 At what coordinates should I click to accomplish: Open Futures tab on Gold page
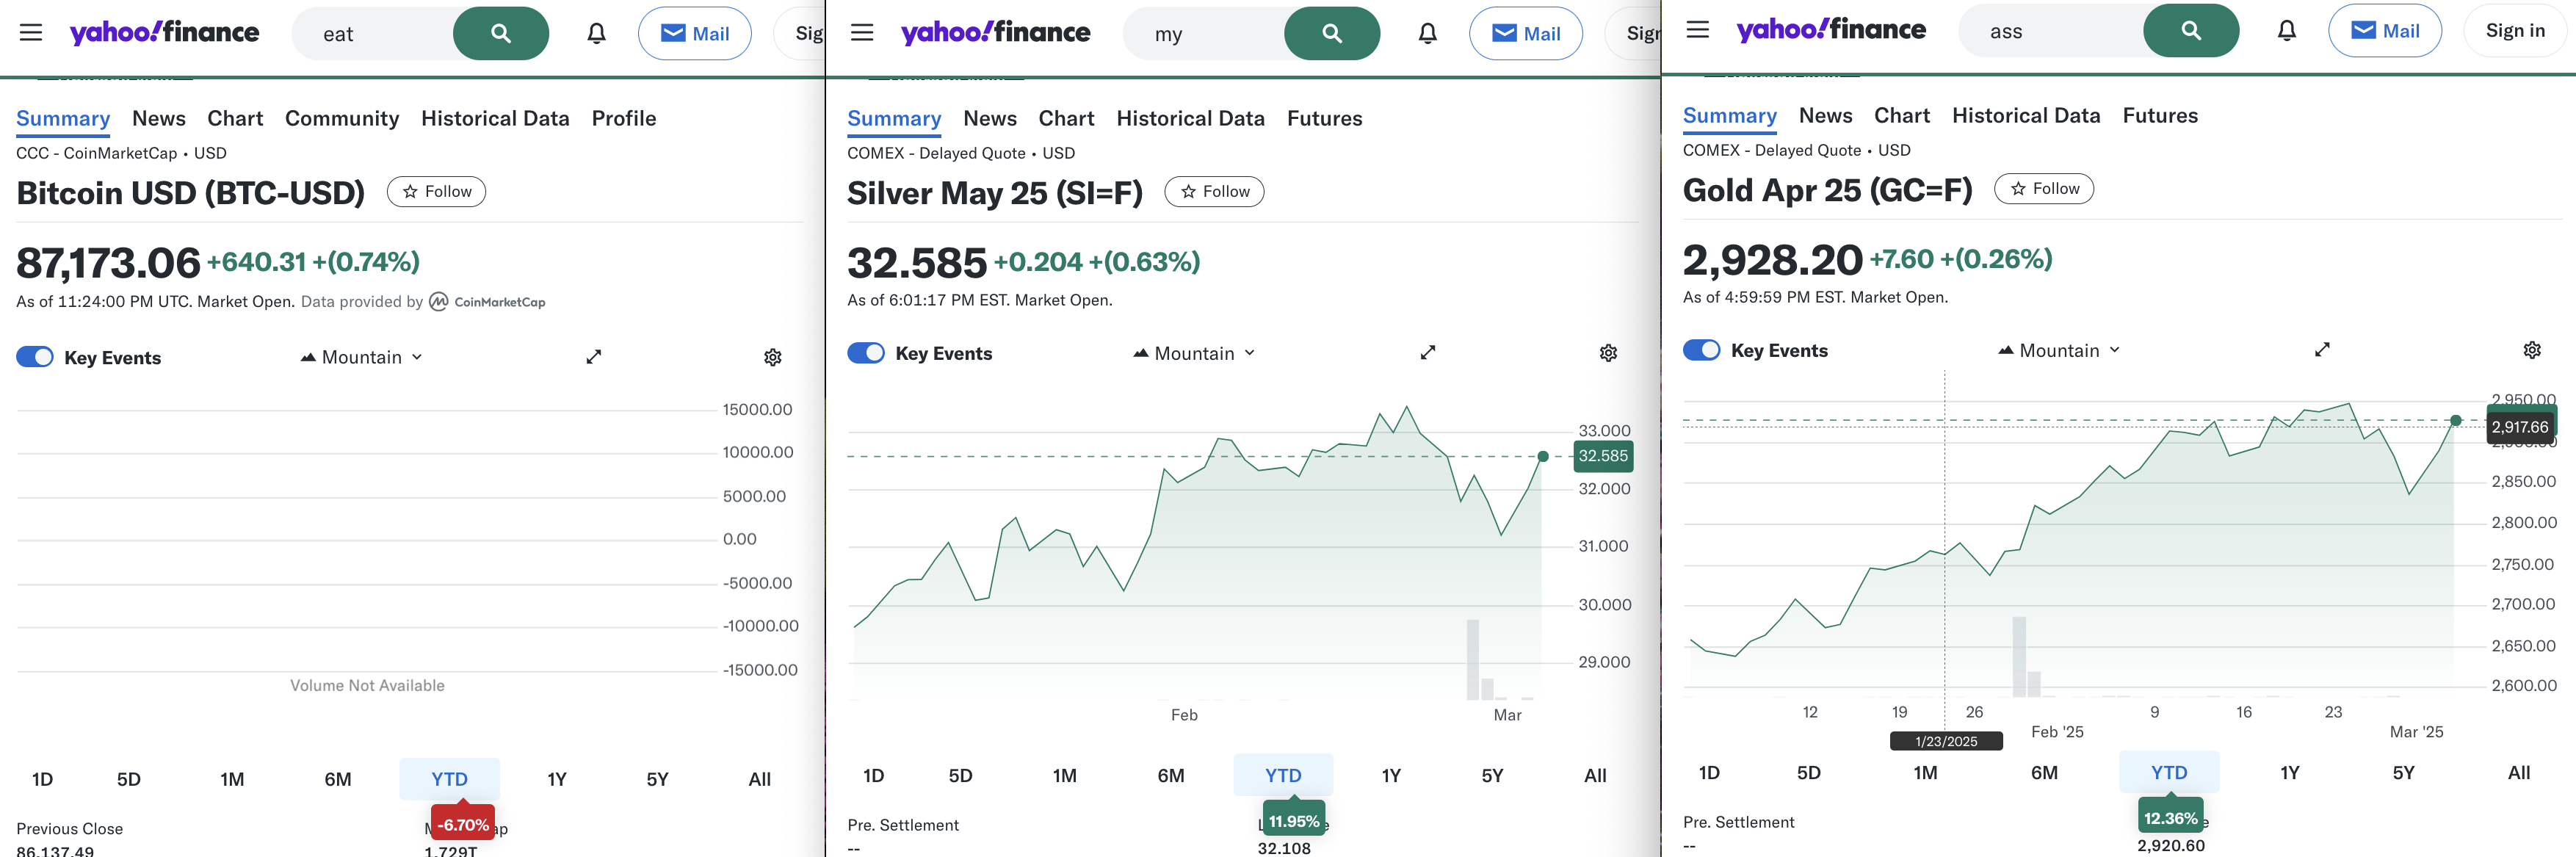point(2159,115)
